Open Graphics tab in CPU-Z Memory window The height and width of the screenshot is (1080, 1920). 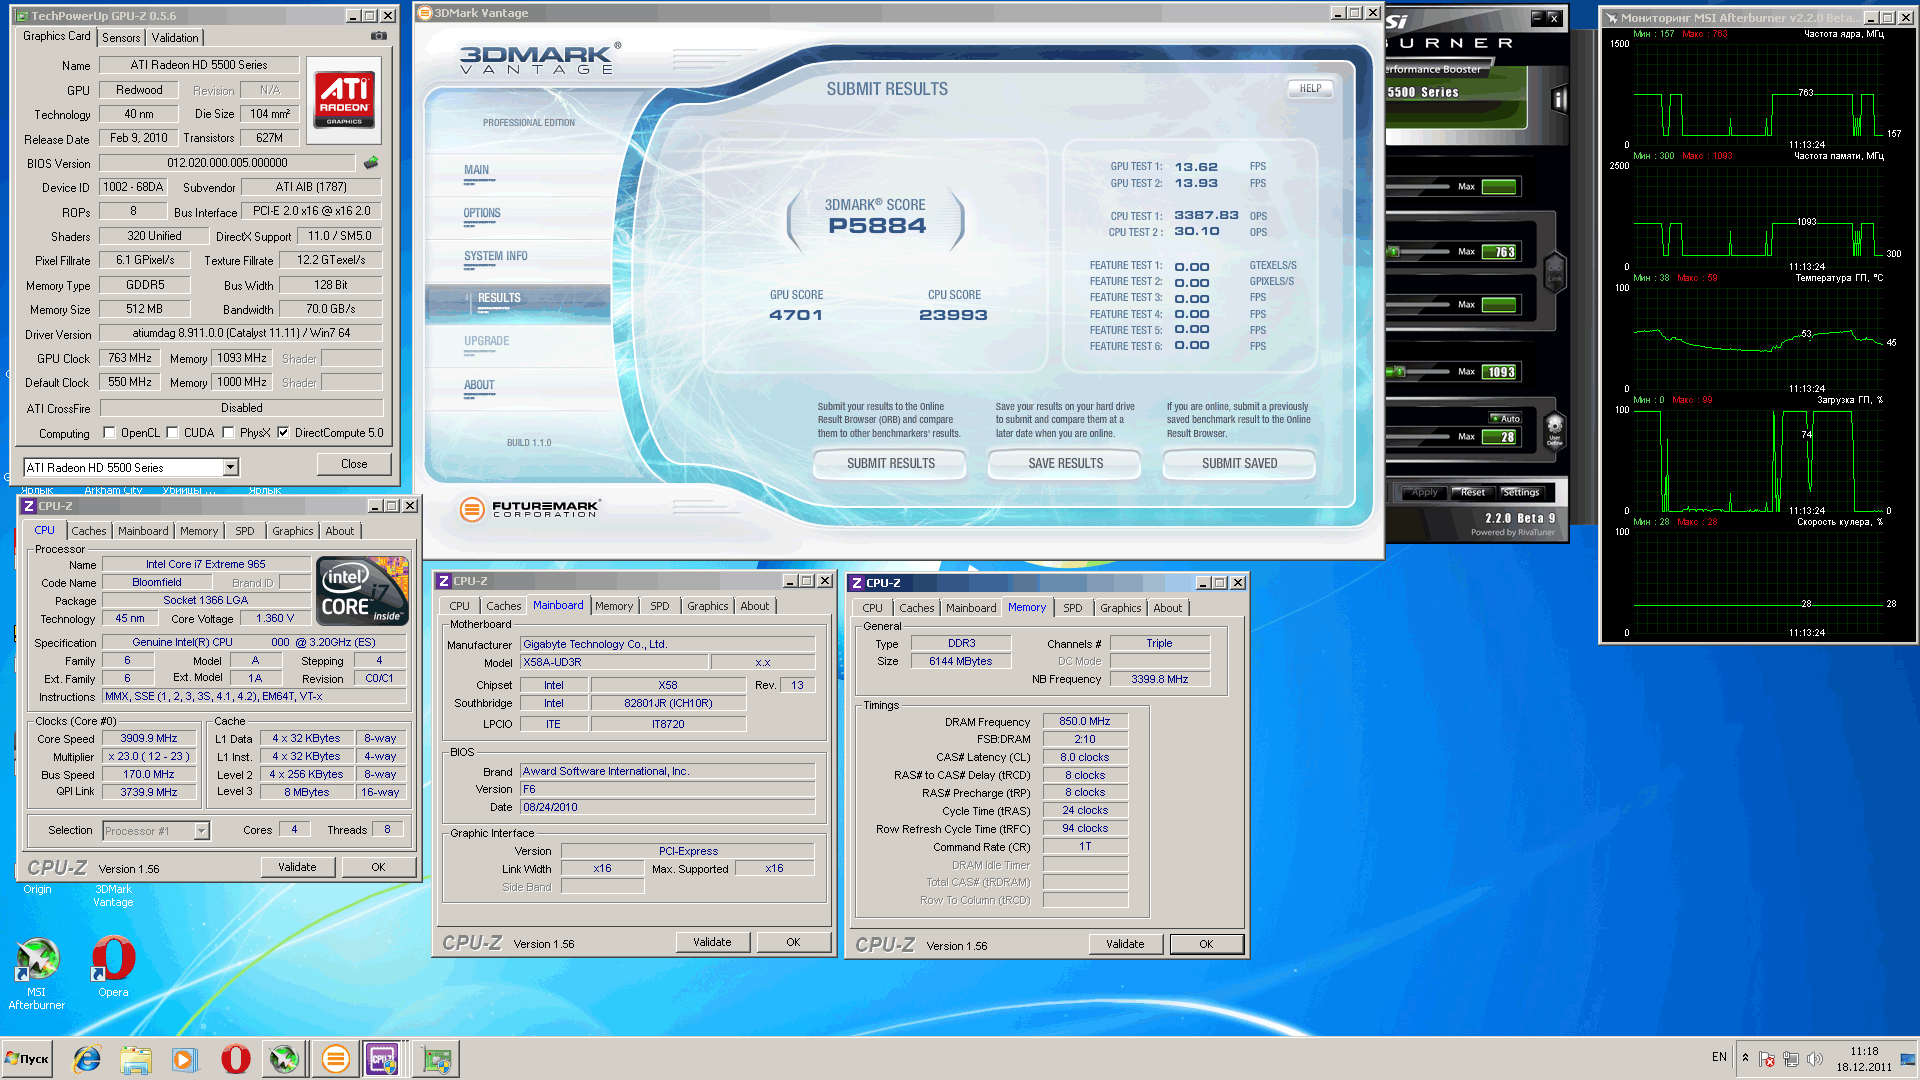1120,608
